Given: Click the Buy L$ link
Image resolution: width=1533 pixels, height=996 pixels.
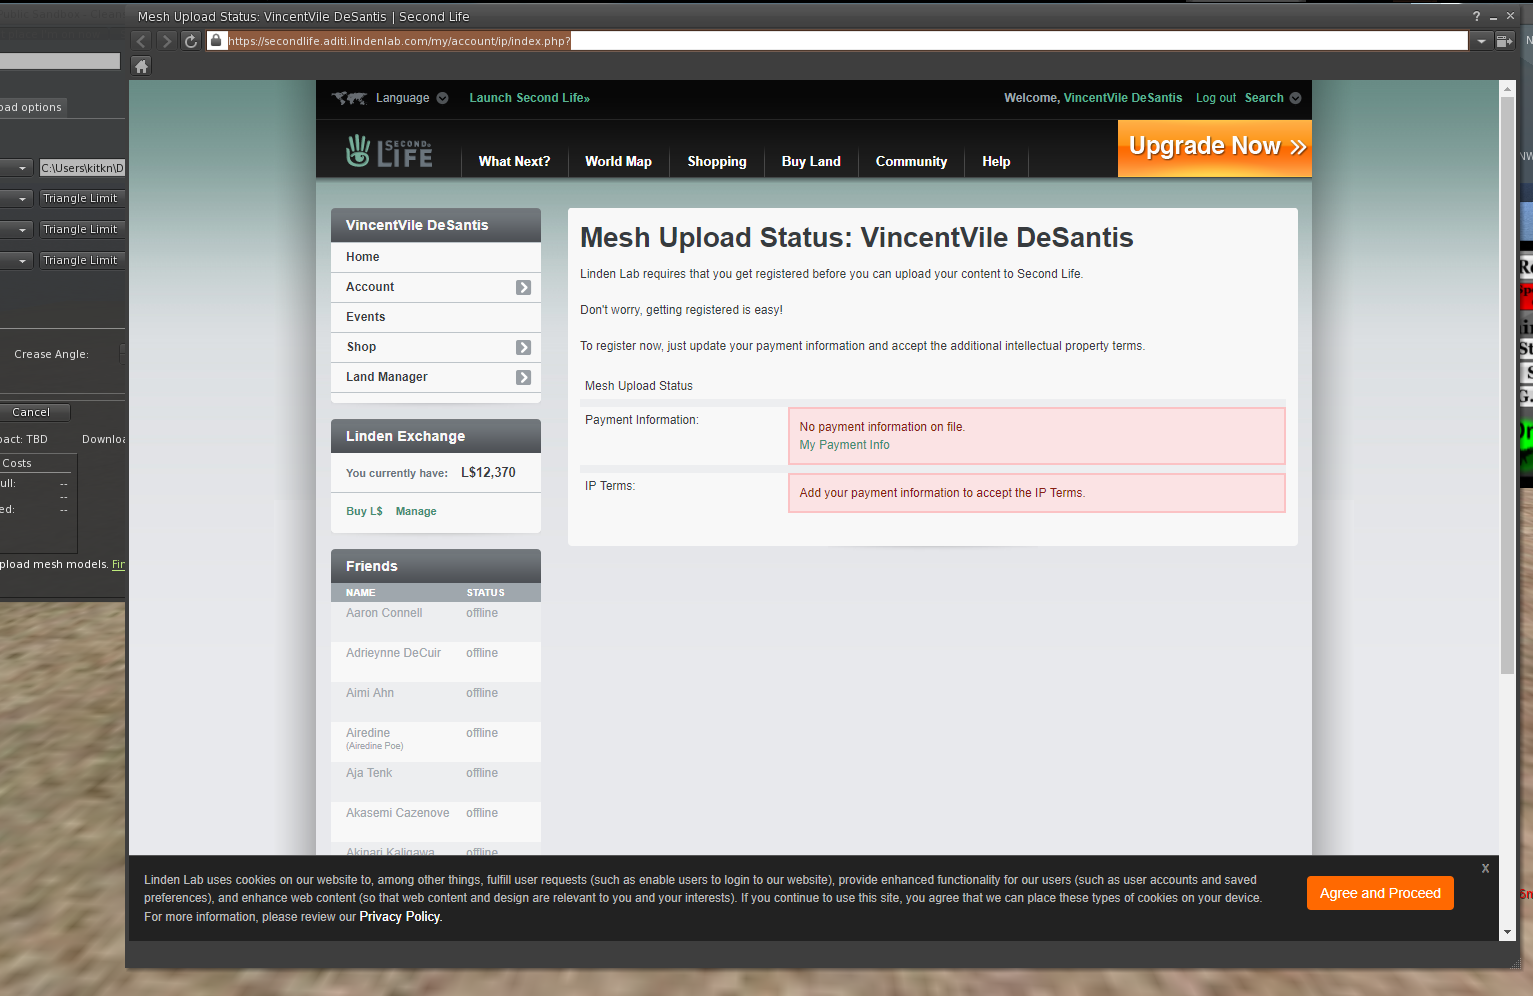Looking at the screenshot, I should (364, 511).
